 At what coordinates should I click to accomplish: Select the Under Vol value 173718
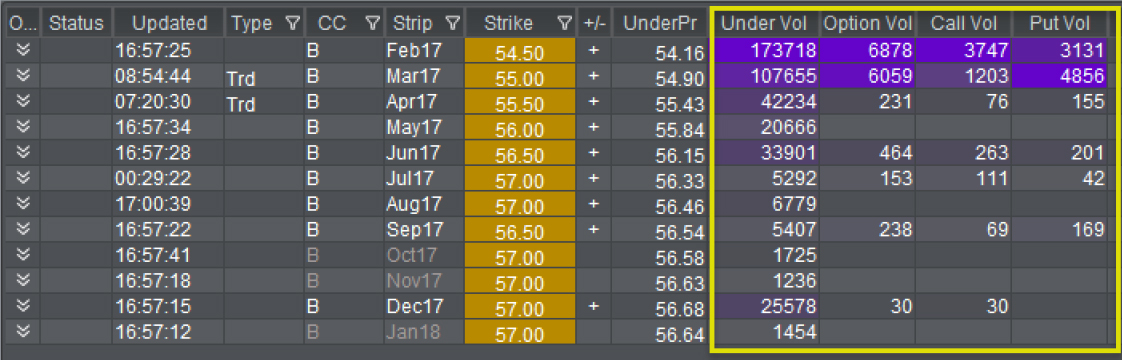coord(765,51)
